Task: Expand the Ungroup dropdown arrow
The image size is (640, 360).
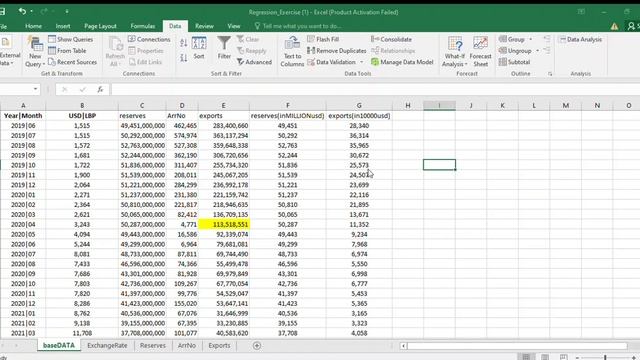Action: (x=537, y=51)
